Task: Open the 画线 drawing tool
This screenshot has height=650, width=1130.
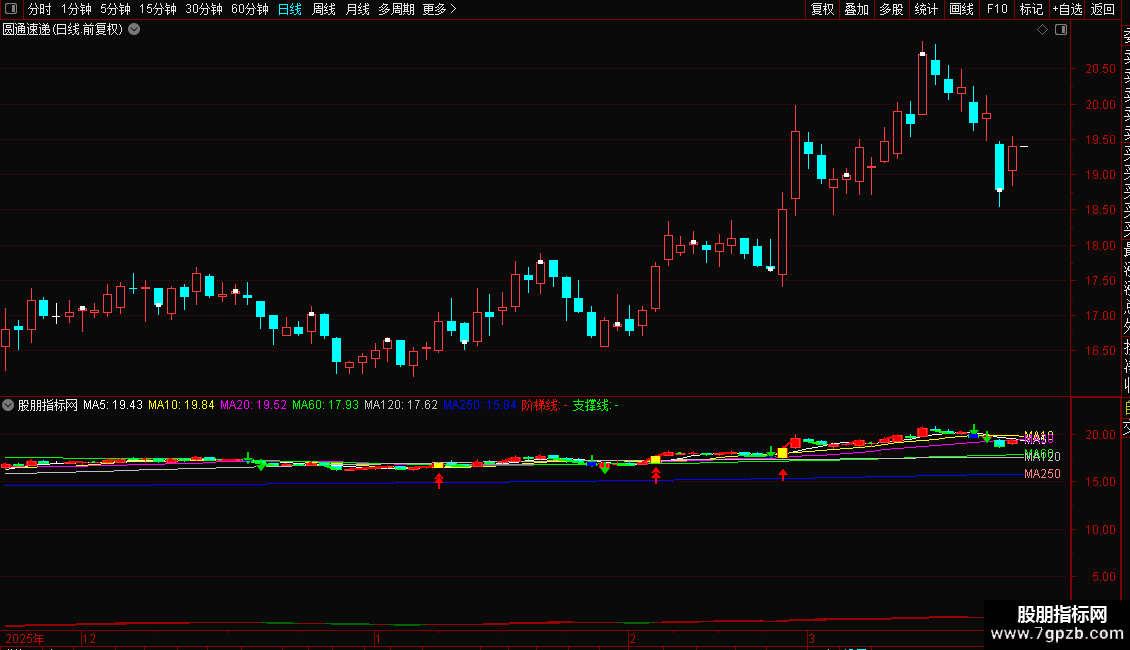Action: [961, 9]
